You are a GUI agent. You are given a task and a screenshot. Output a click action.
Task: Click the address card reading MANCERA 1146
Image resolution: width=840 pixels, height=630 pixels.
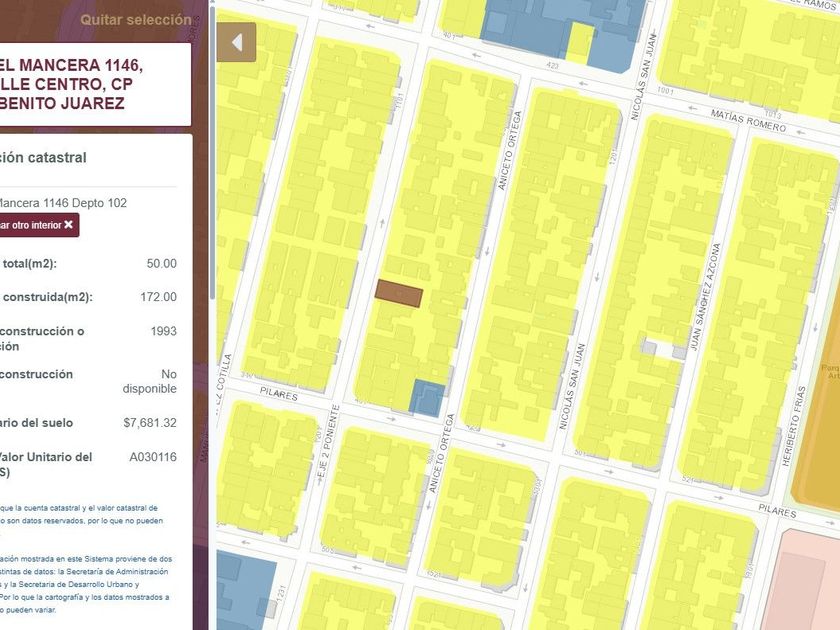tap(95, 84)
